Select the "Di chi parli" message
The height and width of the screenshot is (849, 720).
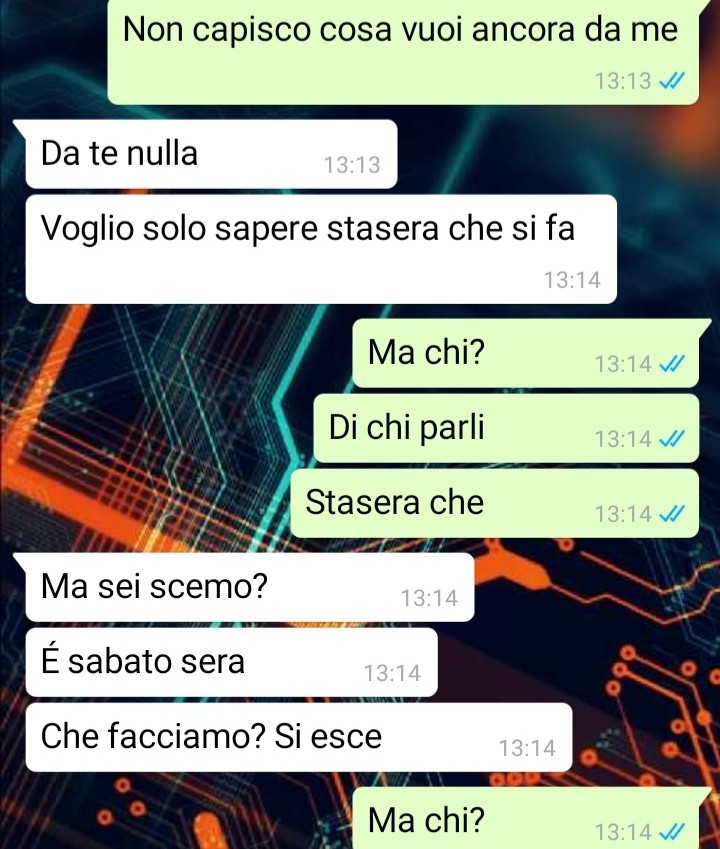pyautogui.click(x=506, y=428)
